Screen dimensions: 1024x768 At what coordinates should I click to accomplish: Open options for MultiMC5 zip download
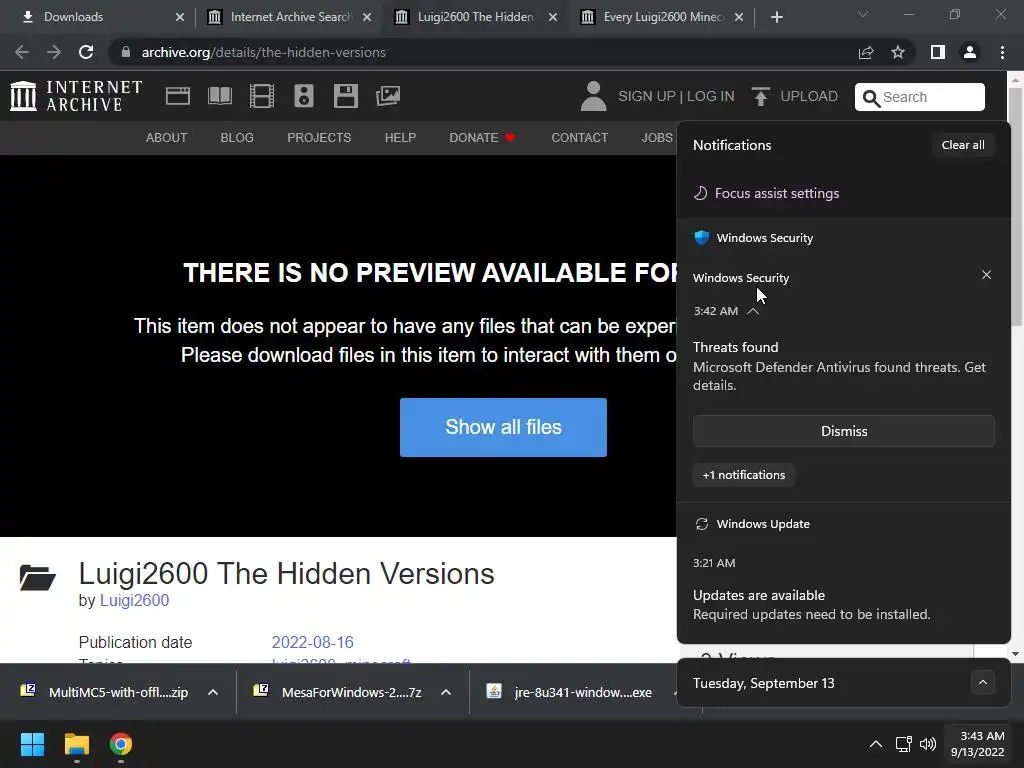point(213,692)
